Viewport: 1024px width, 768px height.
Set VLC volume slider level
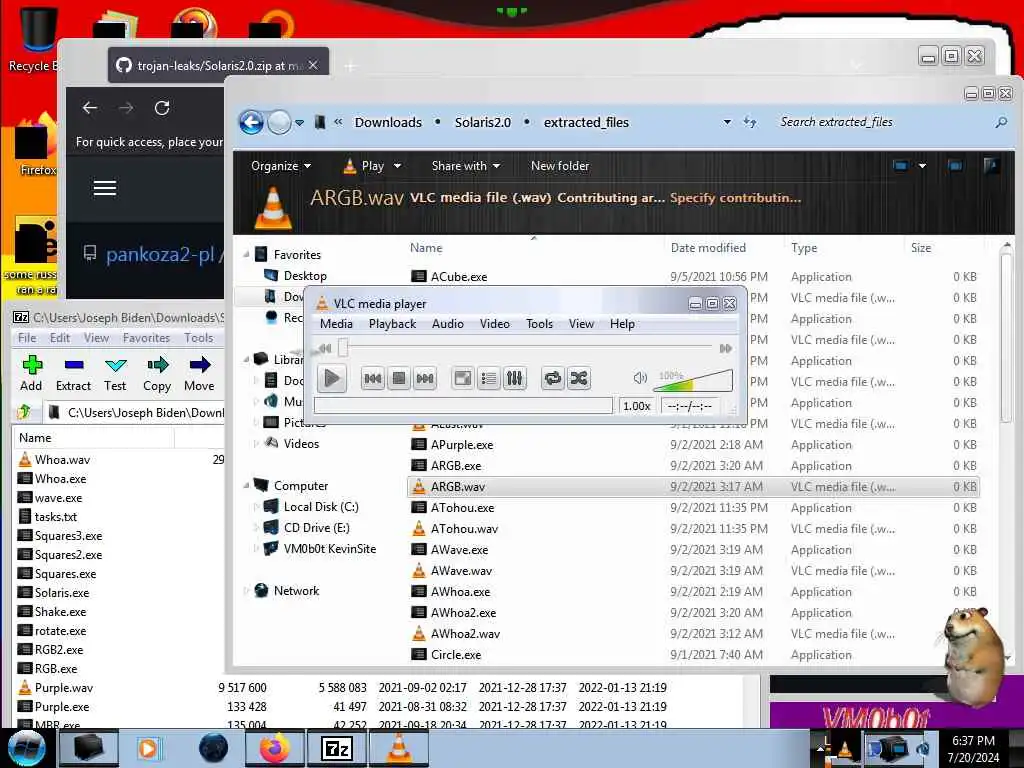coord(693,379)
